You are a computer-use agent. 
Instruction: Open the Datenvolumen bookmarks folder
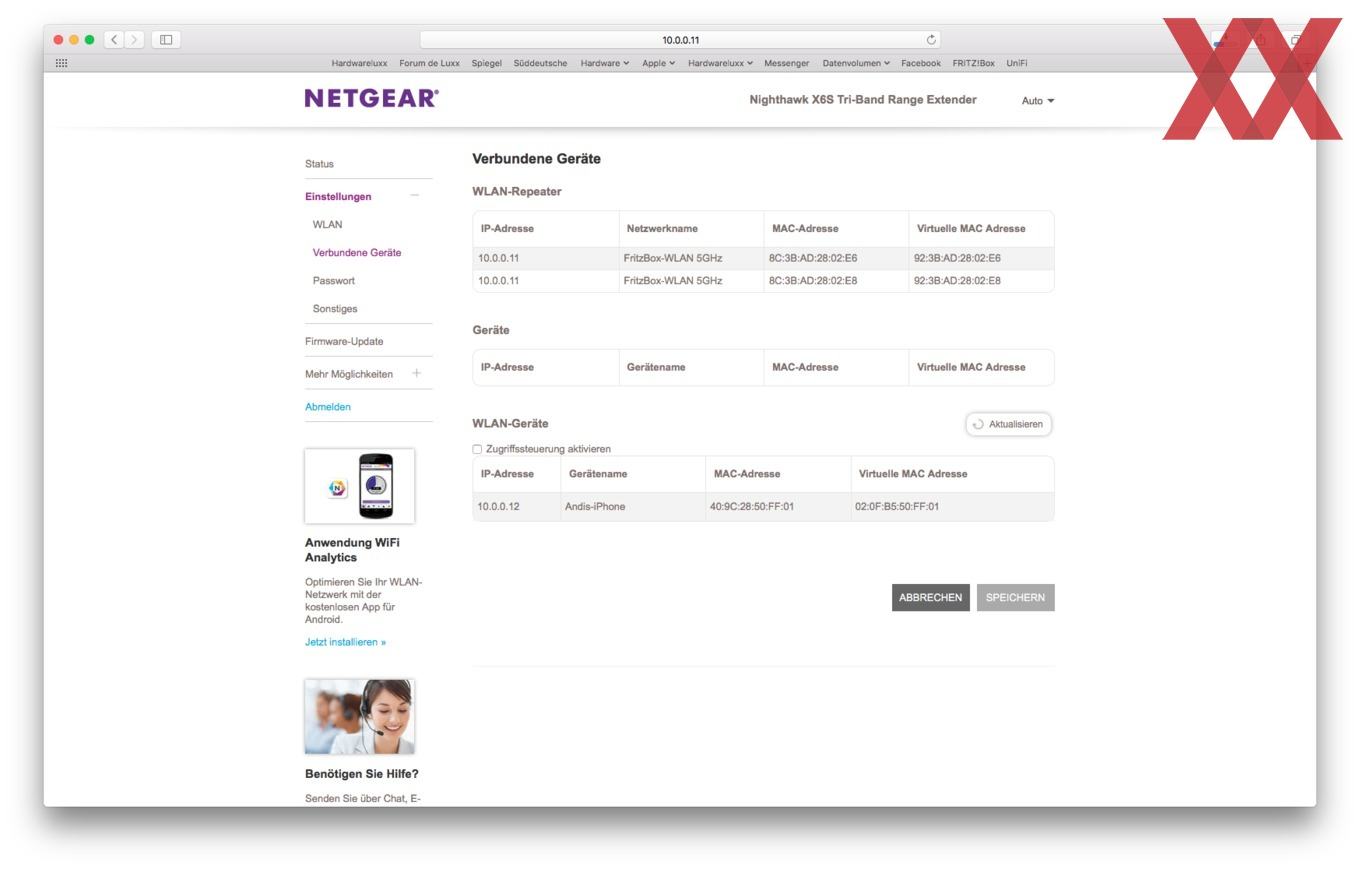pos(856,63)
